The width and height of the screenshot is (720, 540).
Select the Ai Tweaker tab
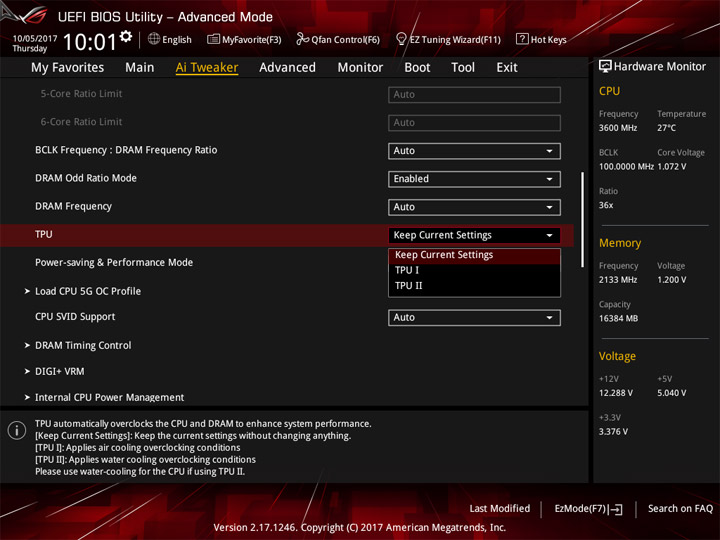coord(207,68)
